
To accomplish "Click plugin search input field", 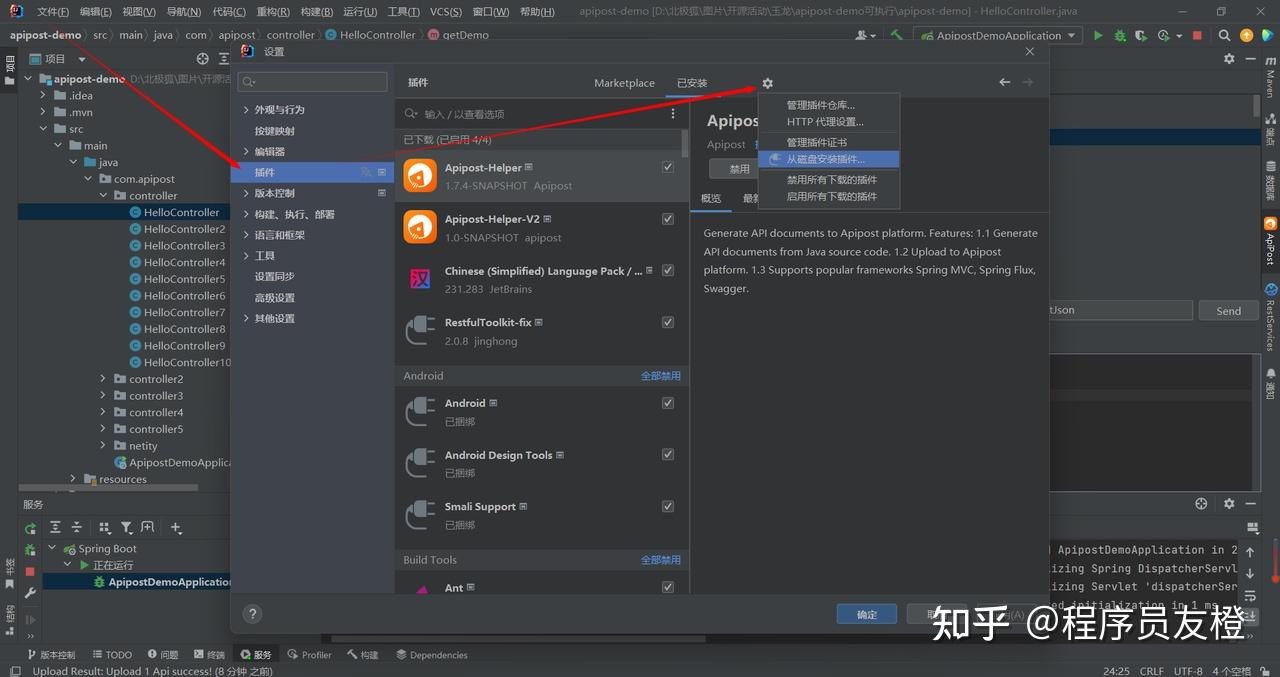I will point(535,114).
